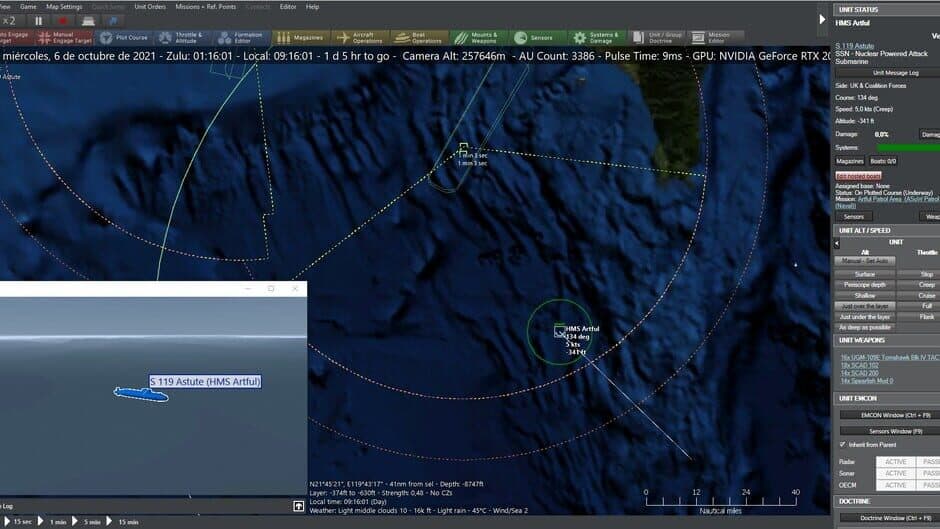Toggle Inherit from Parent checkbox
Viewport: 940px width, 529px height.
842,444
